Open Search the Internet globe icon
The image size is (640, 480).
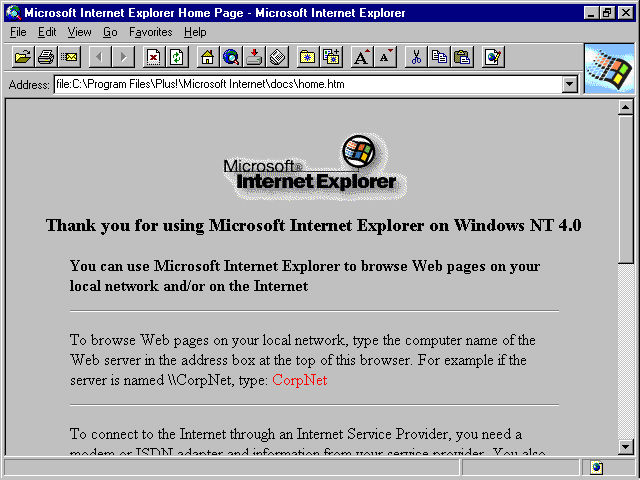[x=231, y=57]
